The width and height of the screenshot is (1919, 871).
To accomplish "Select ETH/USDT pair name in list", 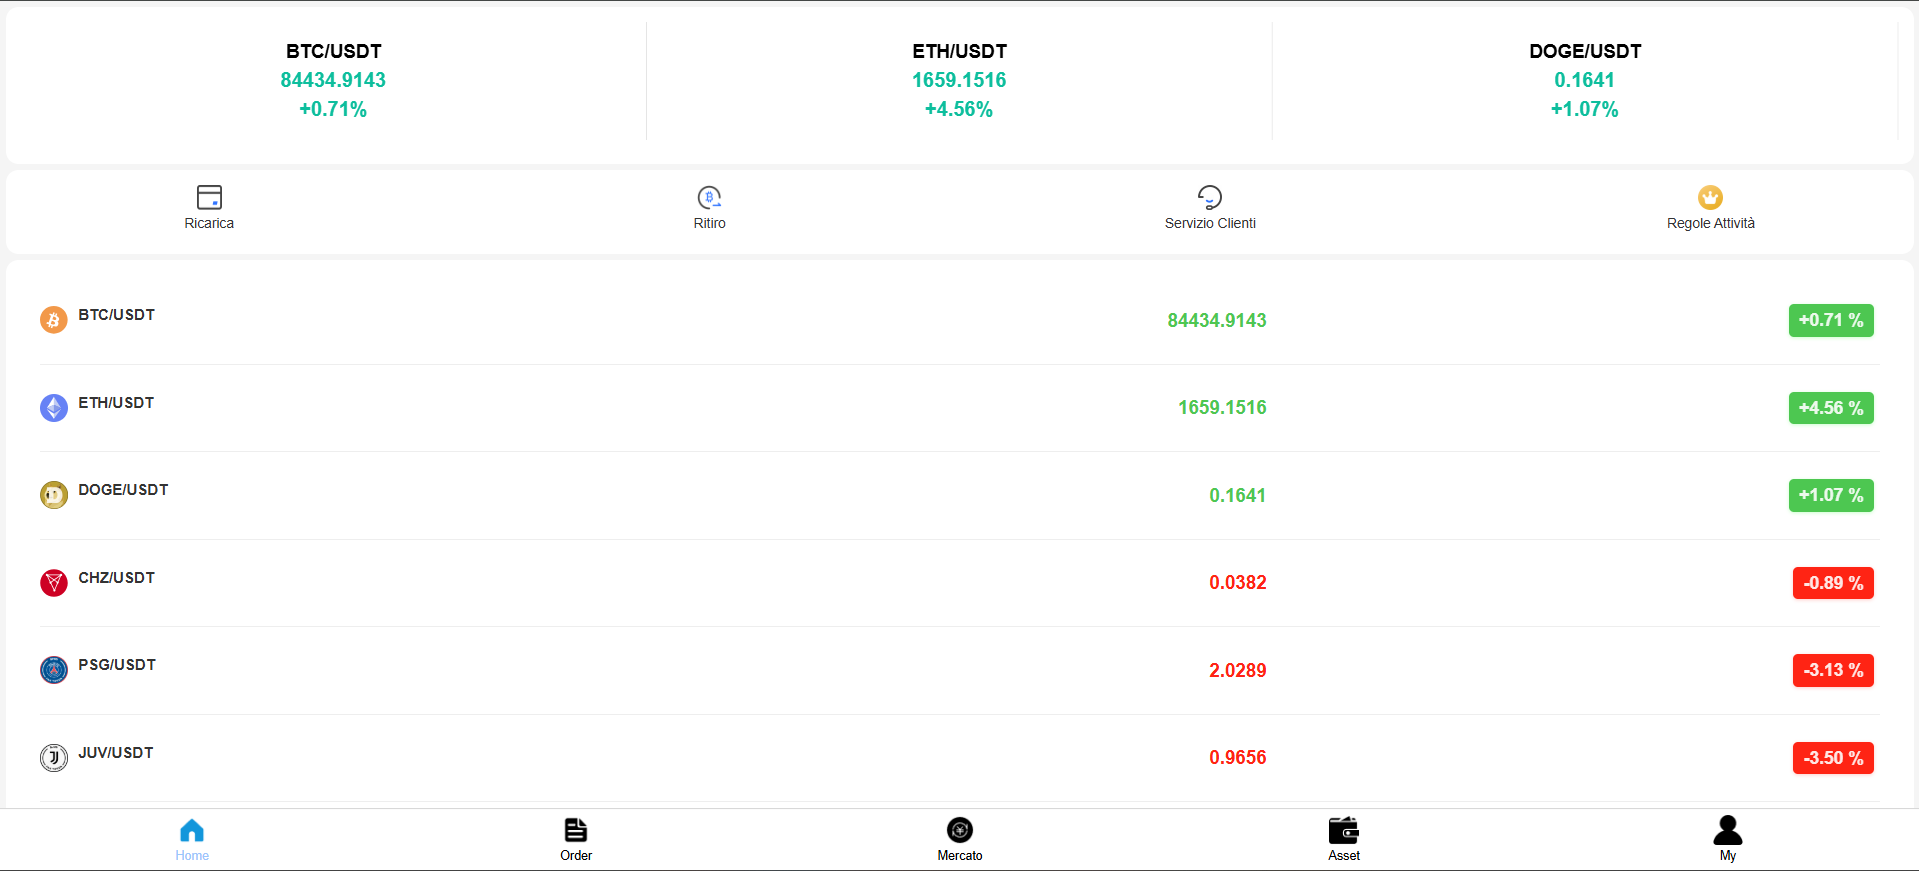I will pyautogui.click(x=116, y=403).
